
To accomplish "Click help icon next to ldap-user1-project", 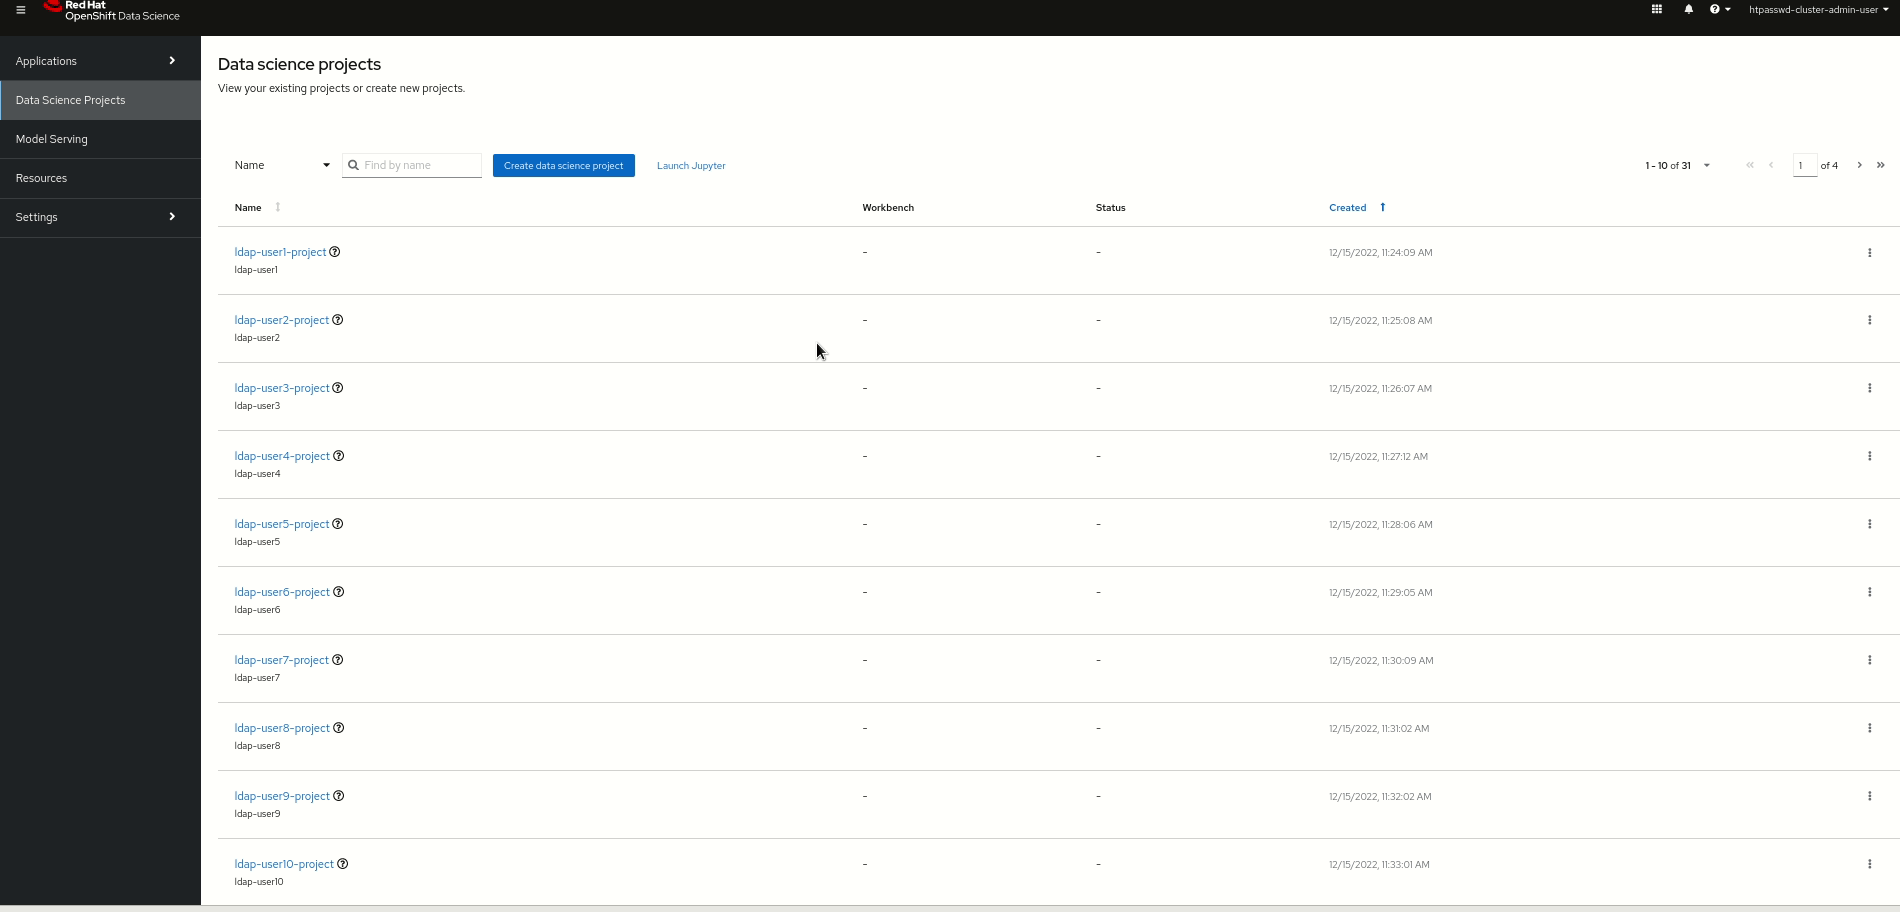I will click(x=335, y=252).
